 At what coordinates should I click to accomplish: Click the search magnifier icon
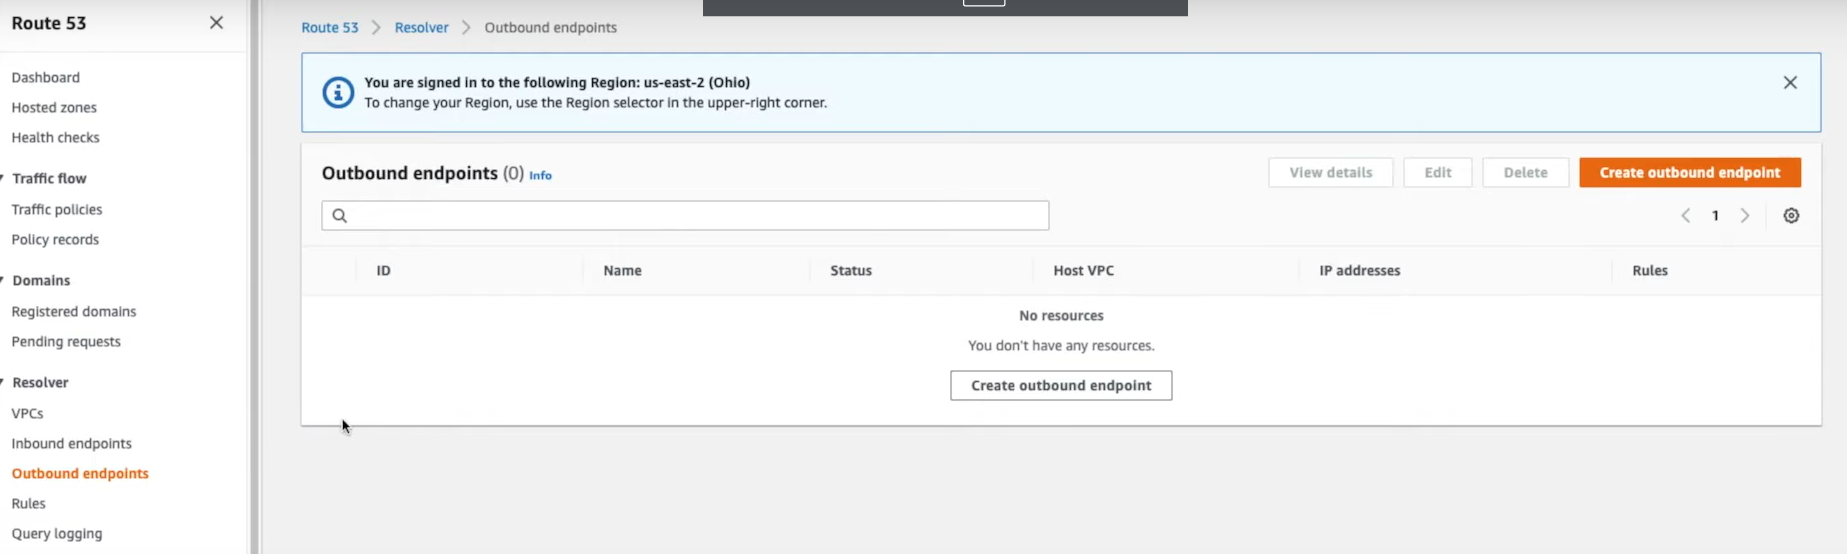(340, 216)
